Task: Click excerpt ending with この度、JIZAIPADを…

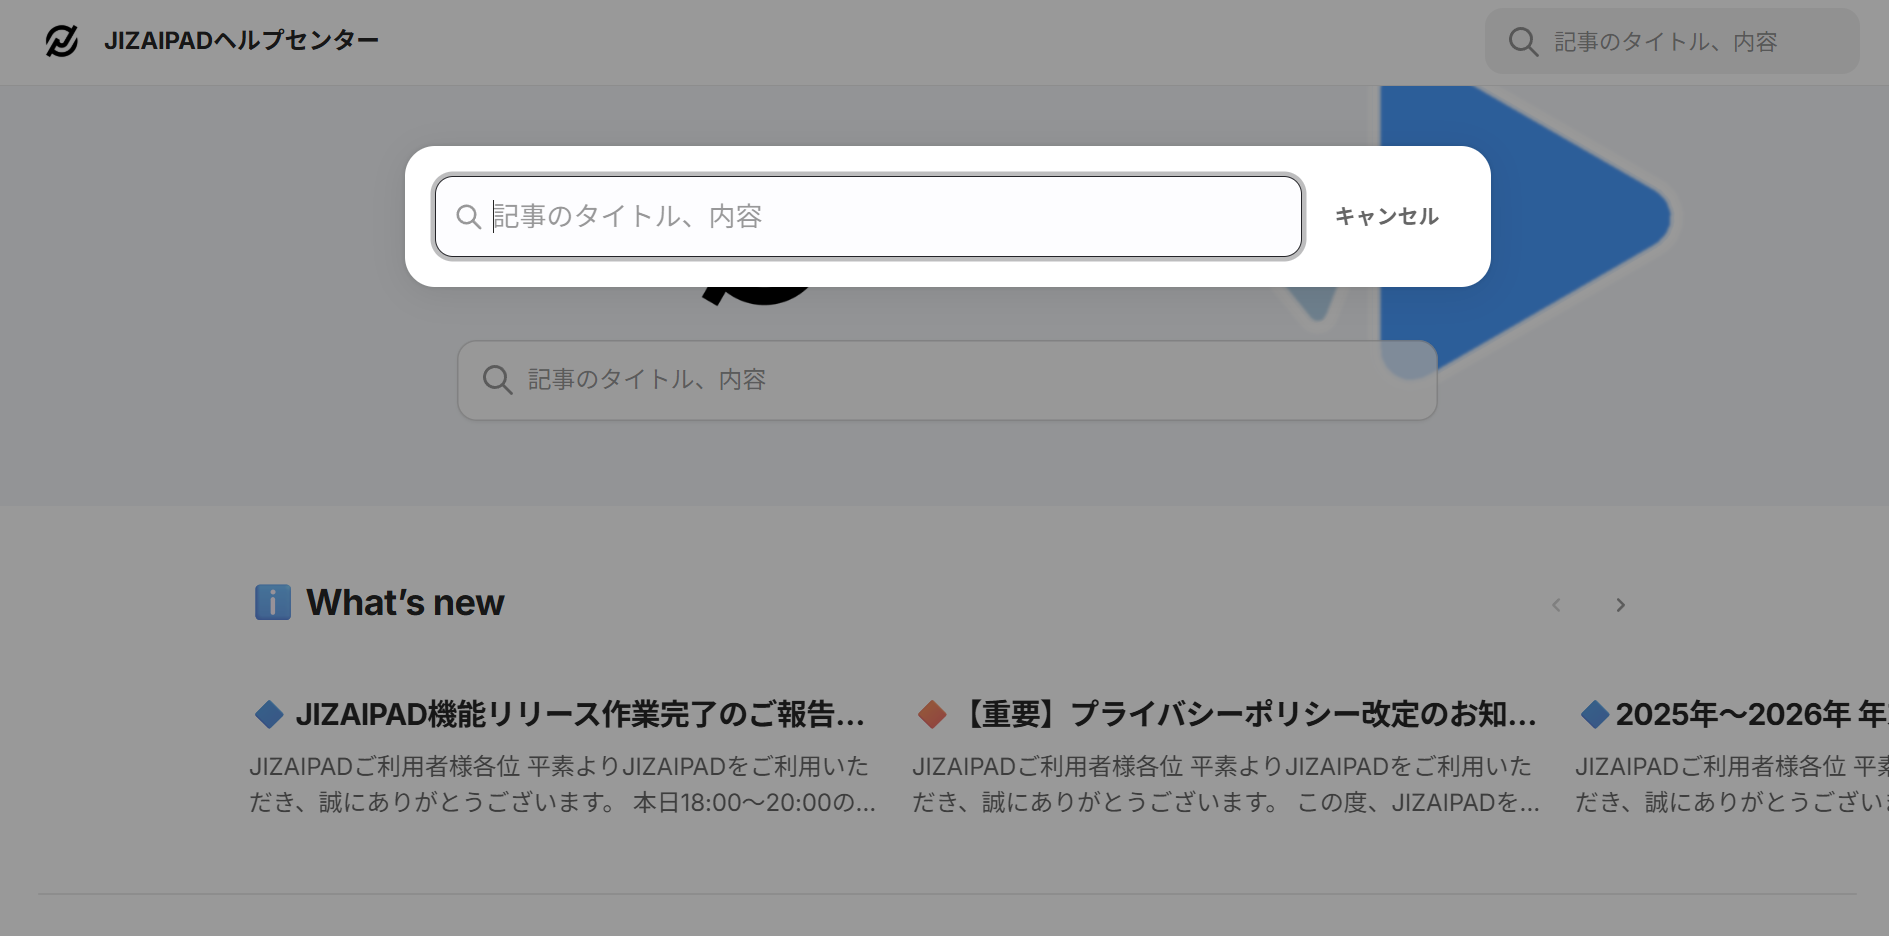Action: (1226, 784)
